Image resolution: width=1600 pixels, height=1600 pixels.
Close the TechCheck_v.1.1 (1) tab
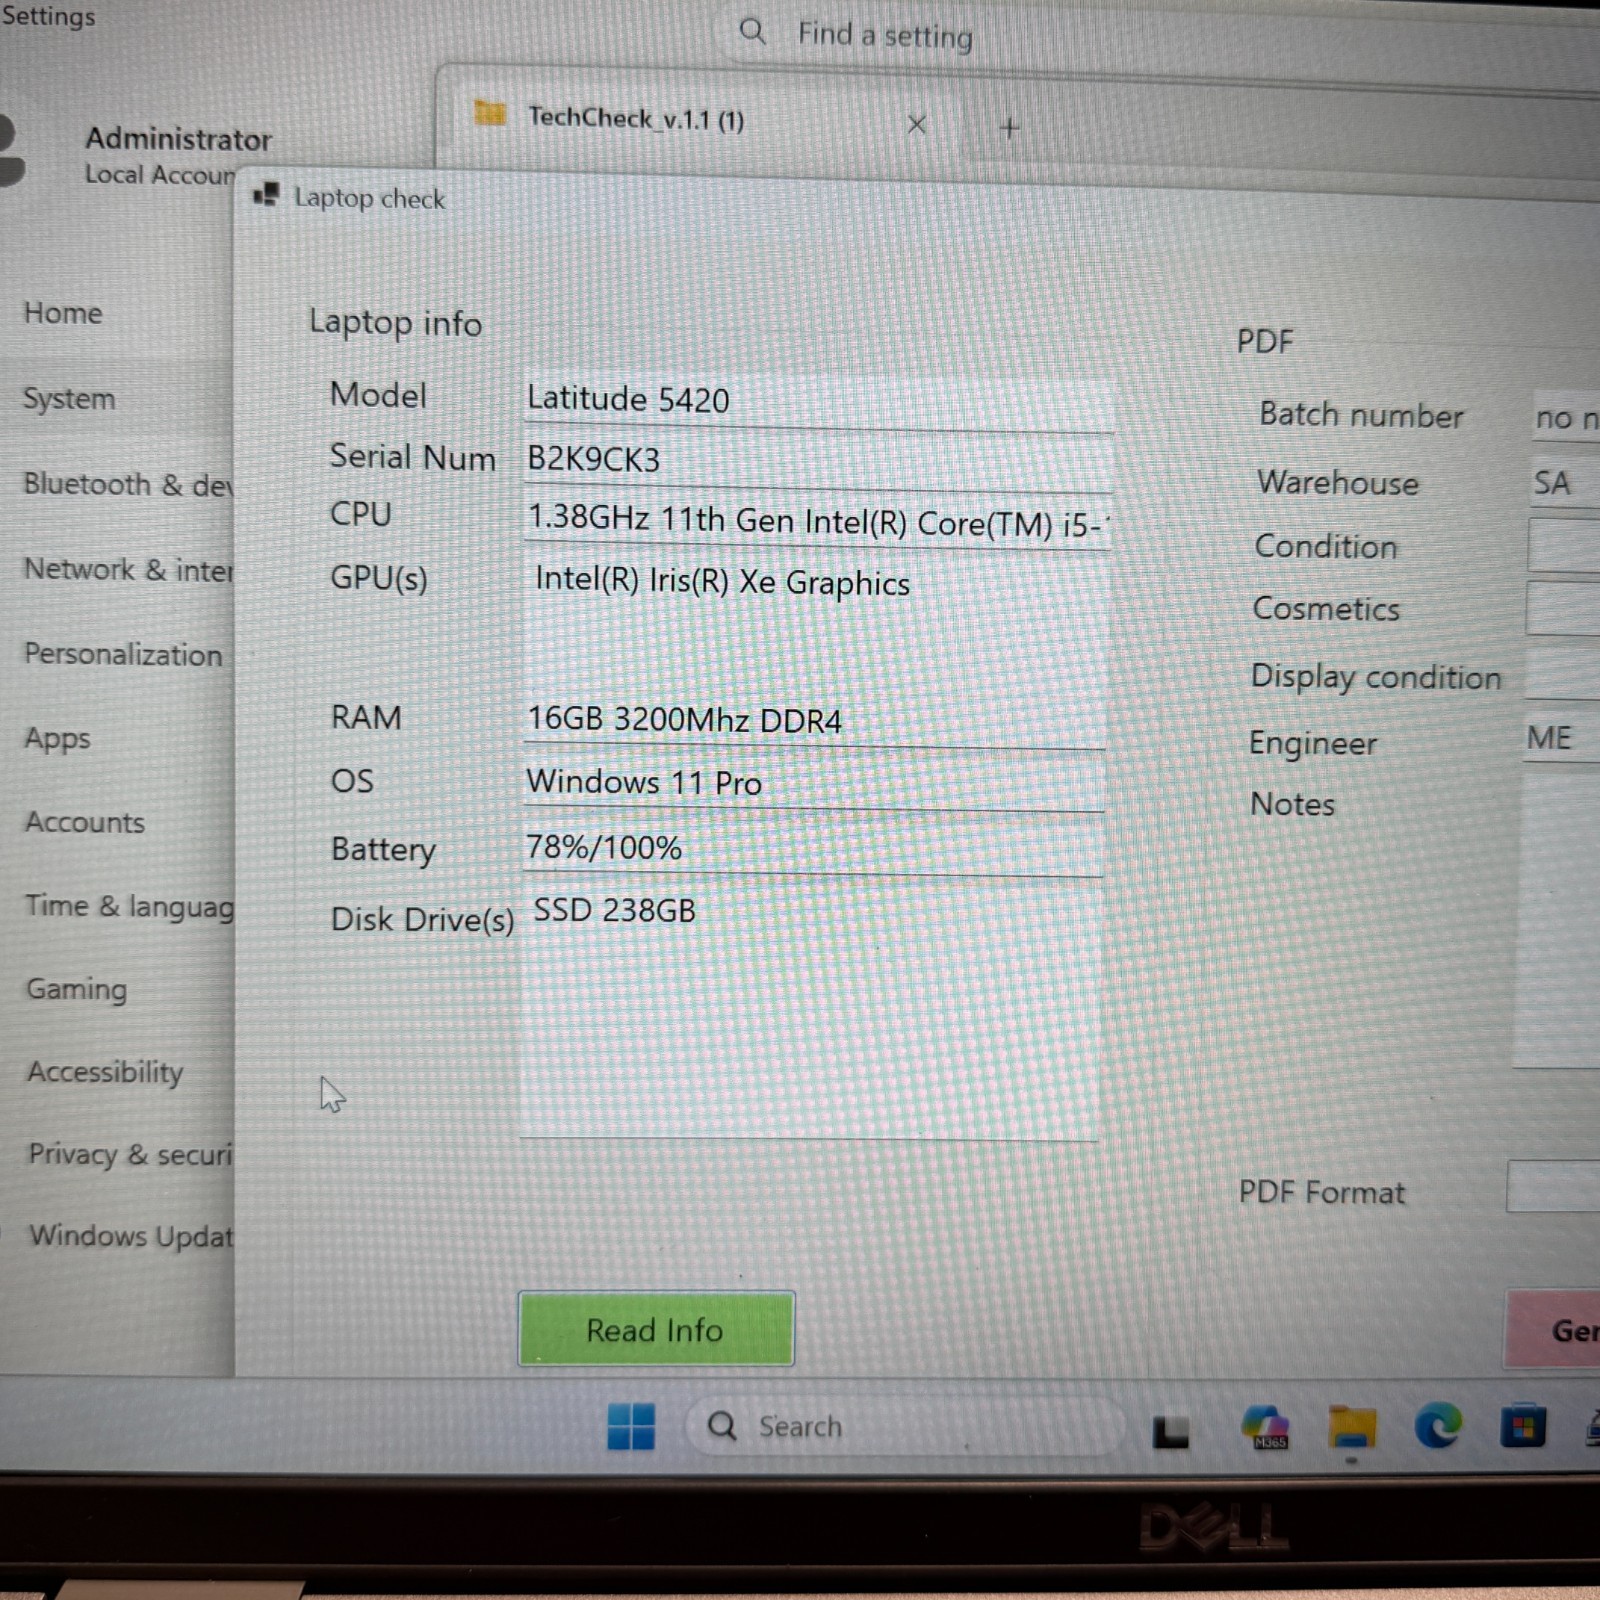[916, 125]
